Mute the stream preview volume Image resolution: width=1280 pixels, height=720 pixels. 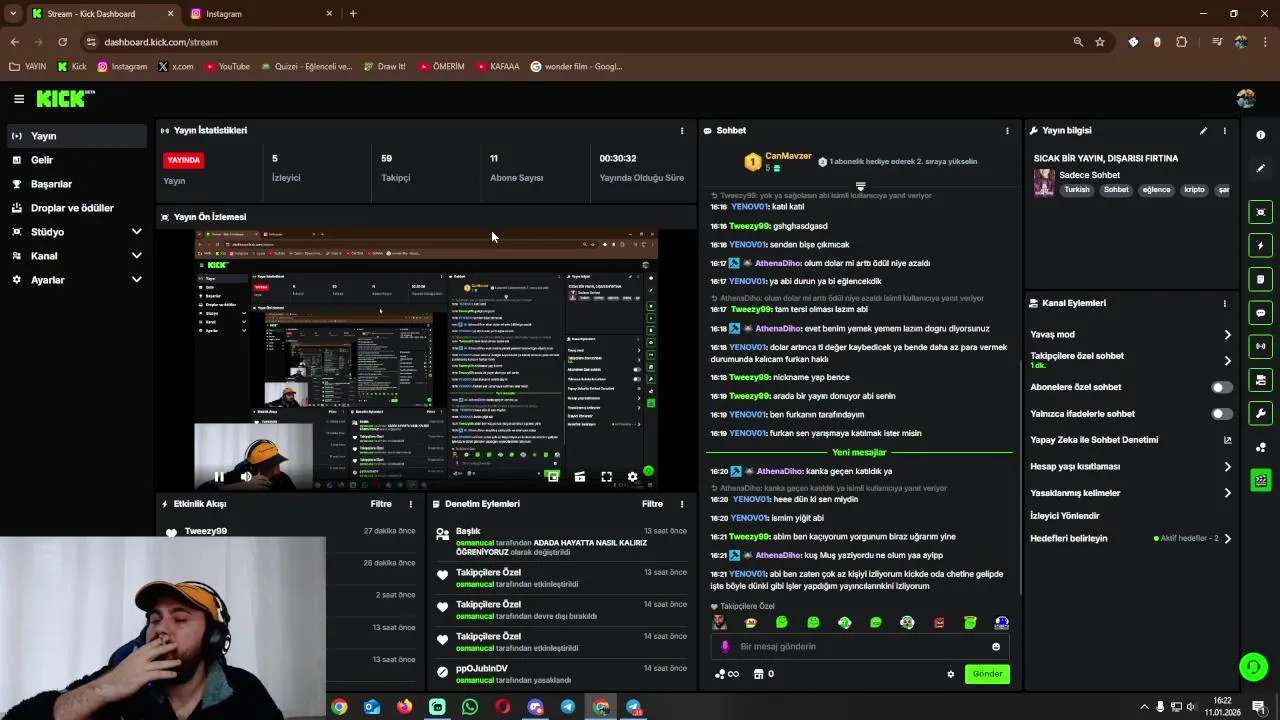click(246, 477)
